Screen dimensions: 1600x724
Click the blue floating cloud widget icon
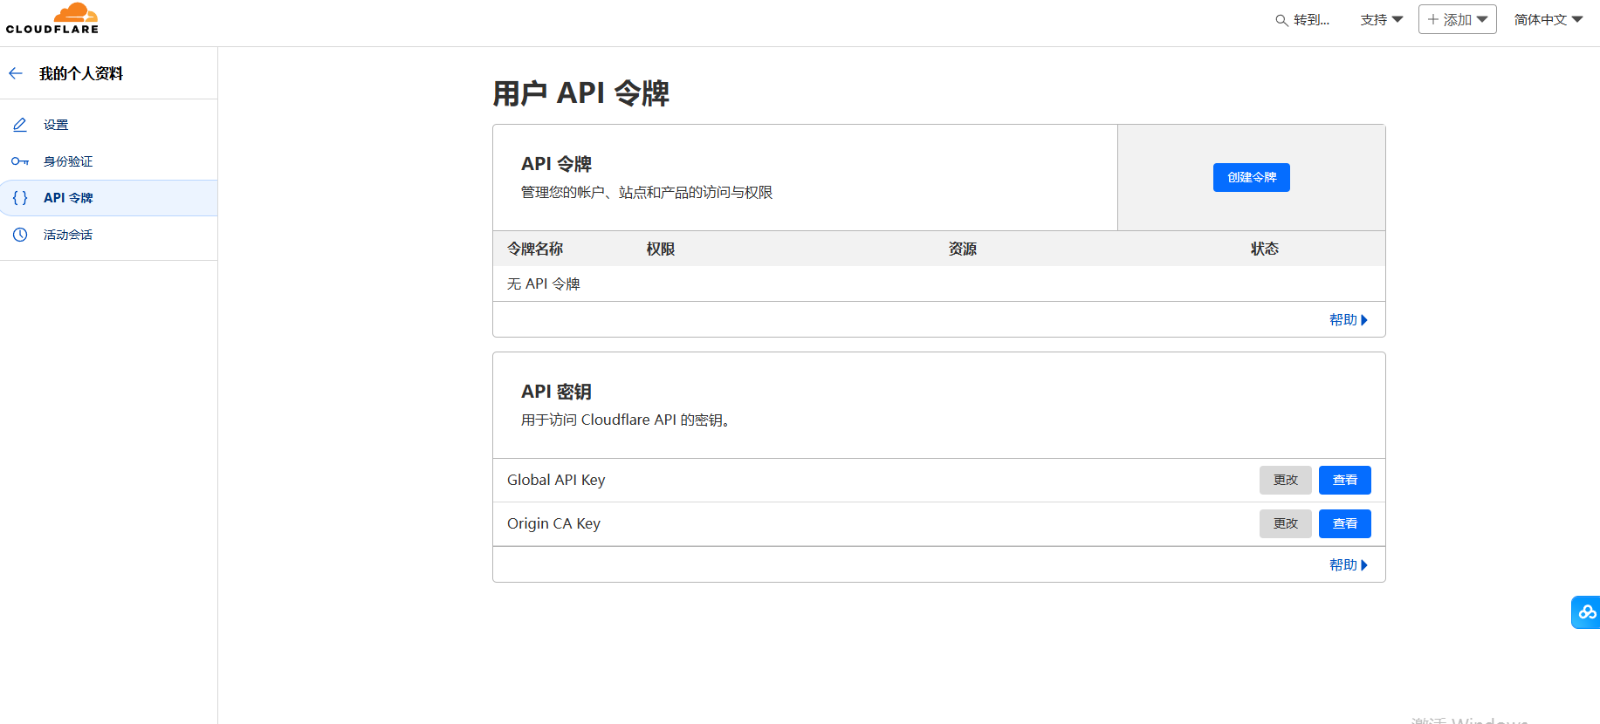[1586, 612]
